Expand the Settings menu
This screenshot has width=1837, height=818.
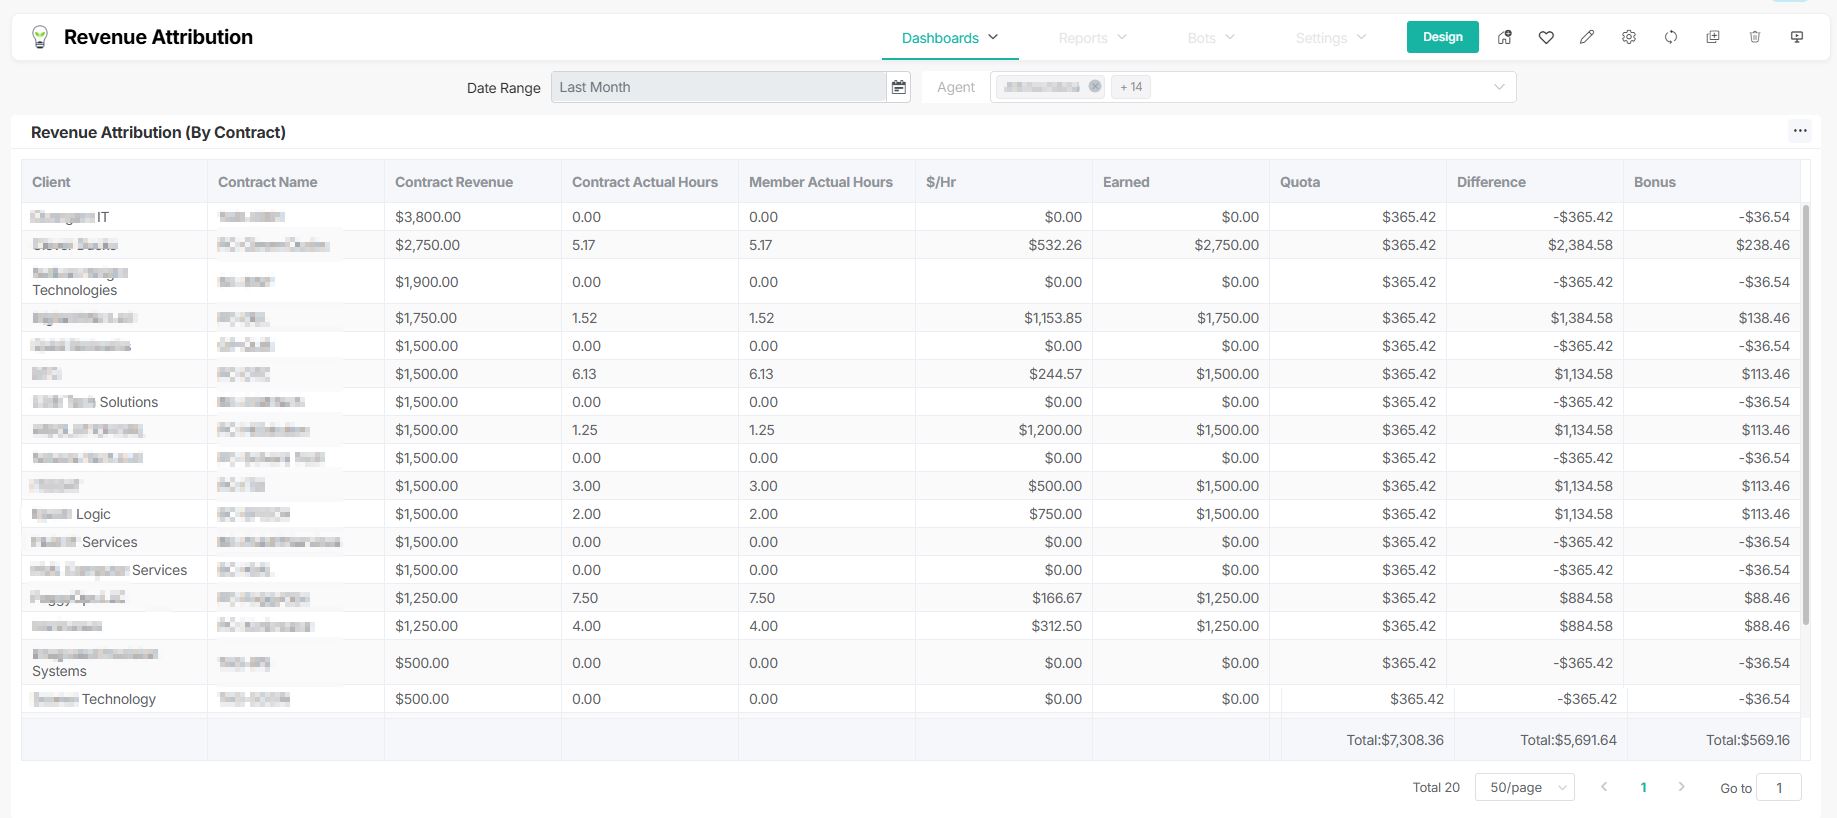[1330, 38]
